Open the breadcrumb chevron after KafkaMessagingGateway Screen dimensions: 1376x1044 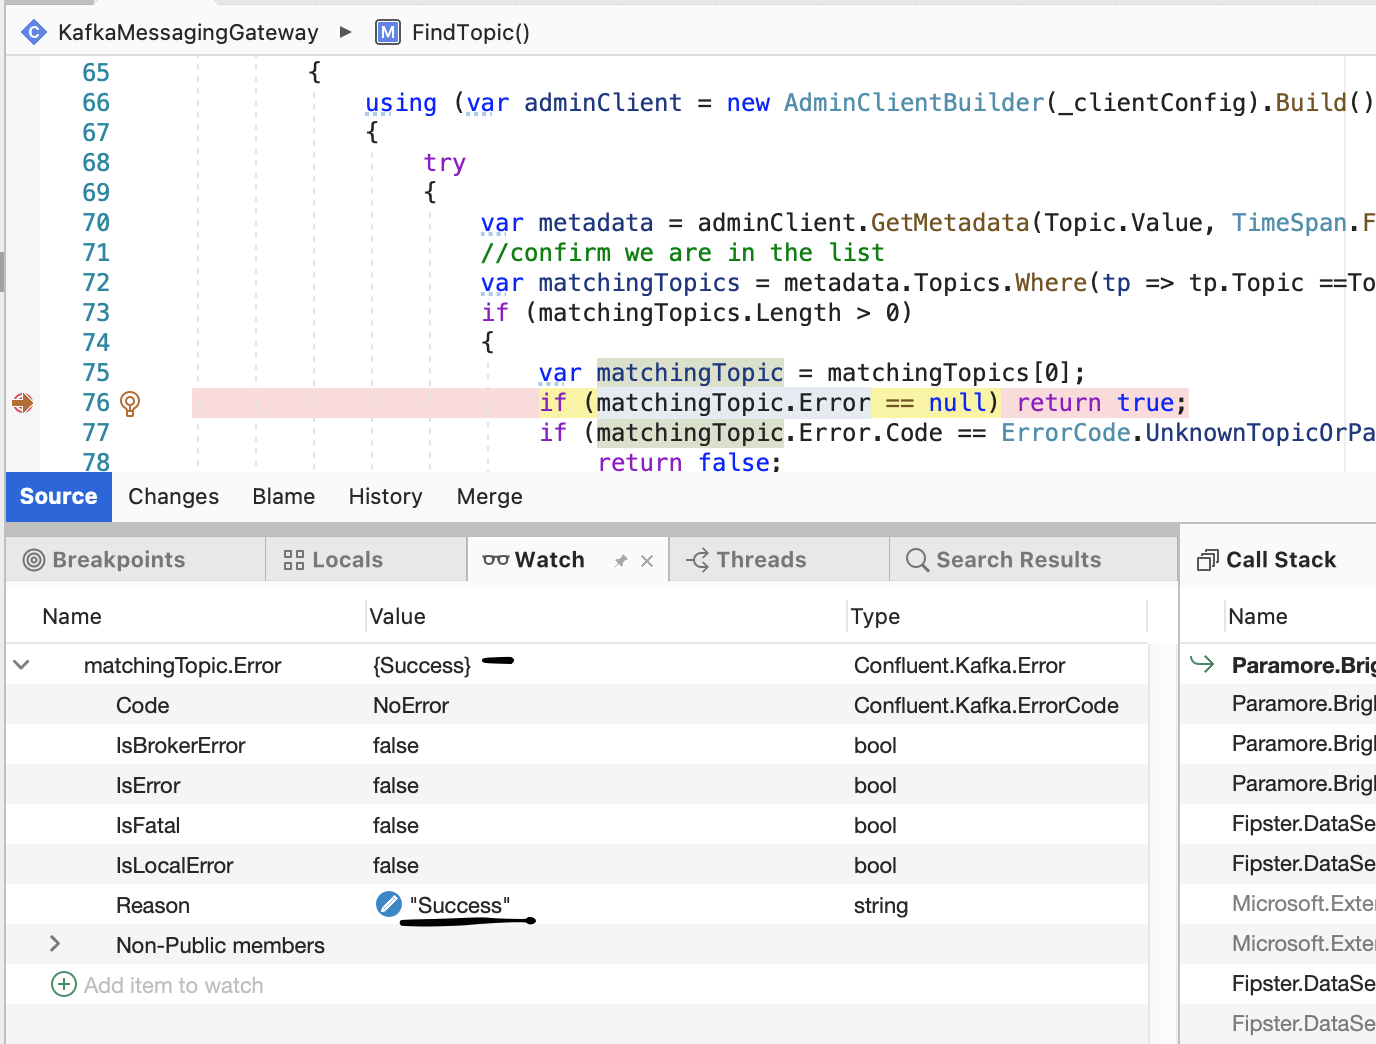pyautogui.click(x=345, y=32)
